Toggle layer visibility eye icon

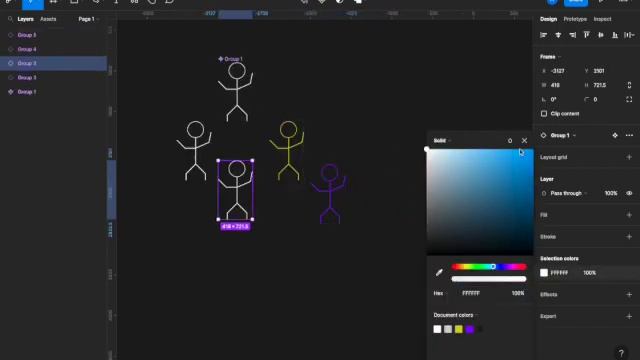(x=629, y=193)
